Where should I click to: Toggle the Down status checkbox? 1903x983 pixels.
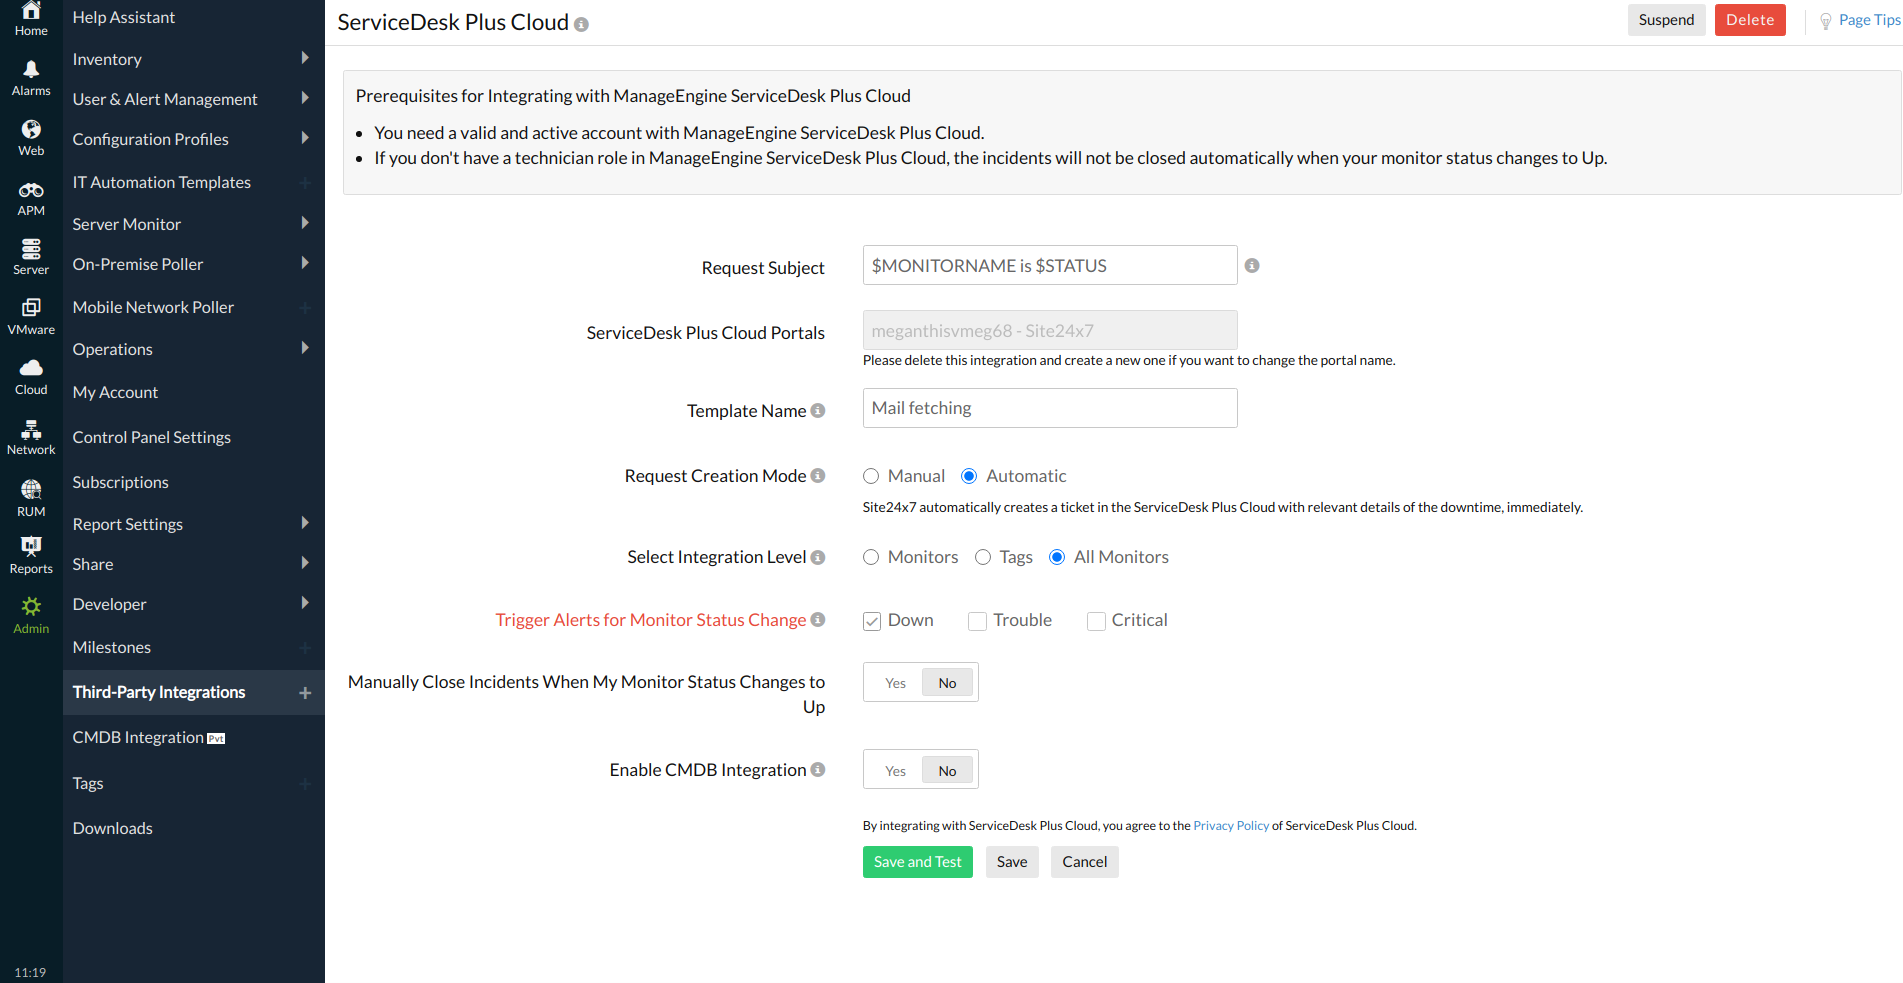click(872, 621)
